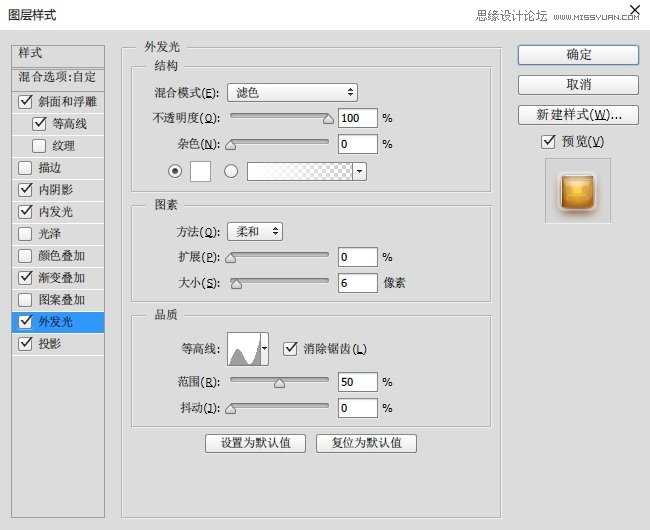Toggle the 斜面和浮雕 checkbox
This screenshot has width=650, height=530.
click(x=26, y=102)
